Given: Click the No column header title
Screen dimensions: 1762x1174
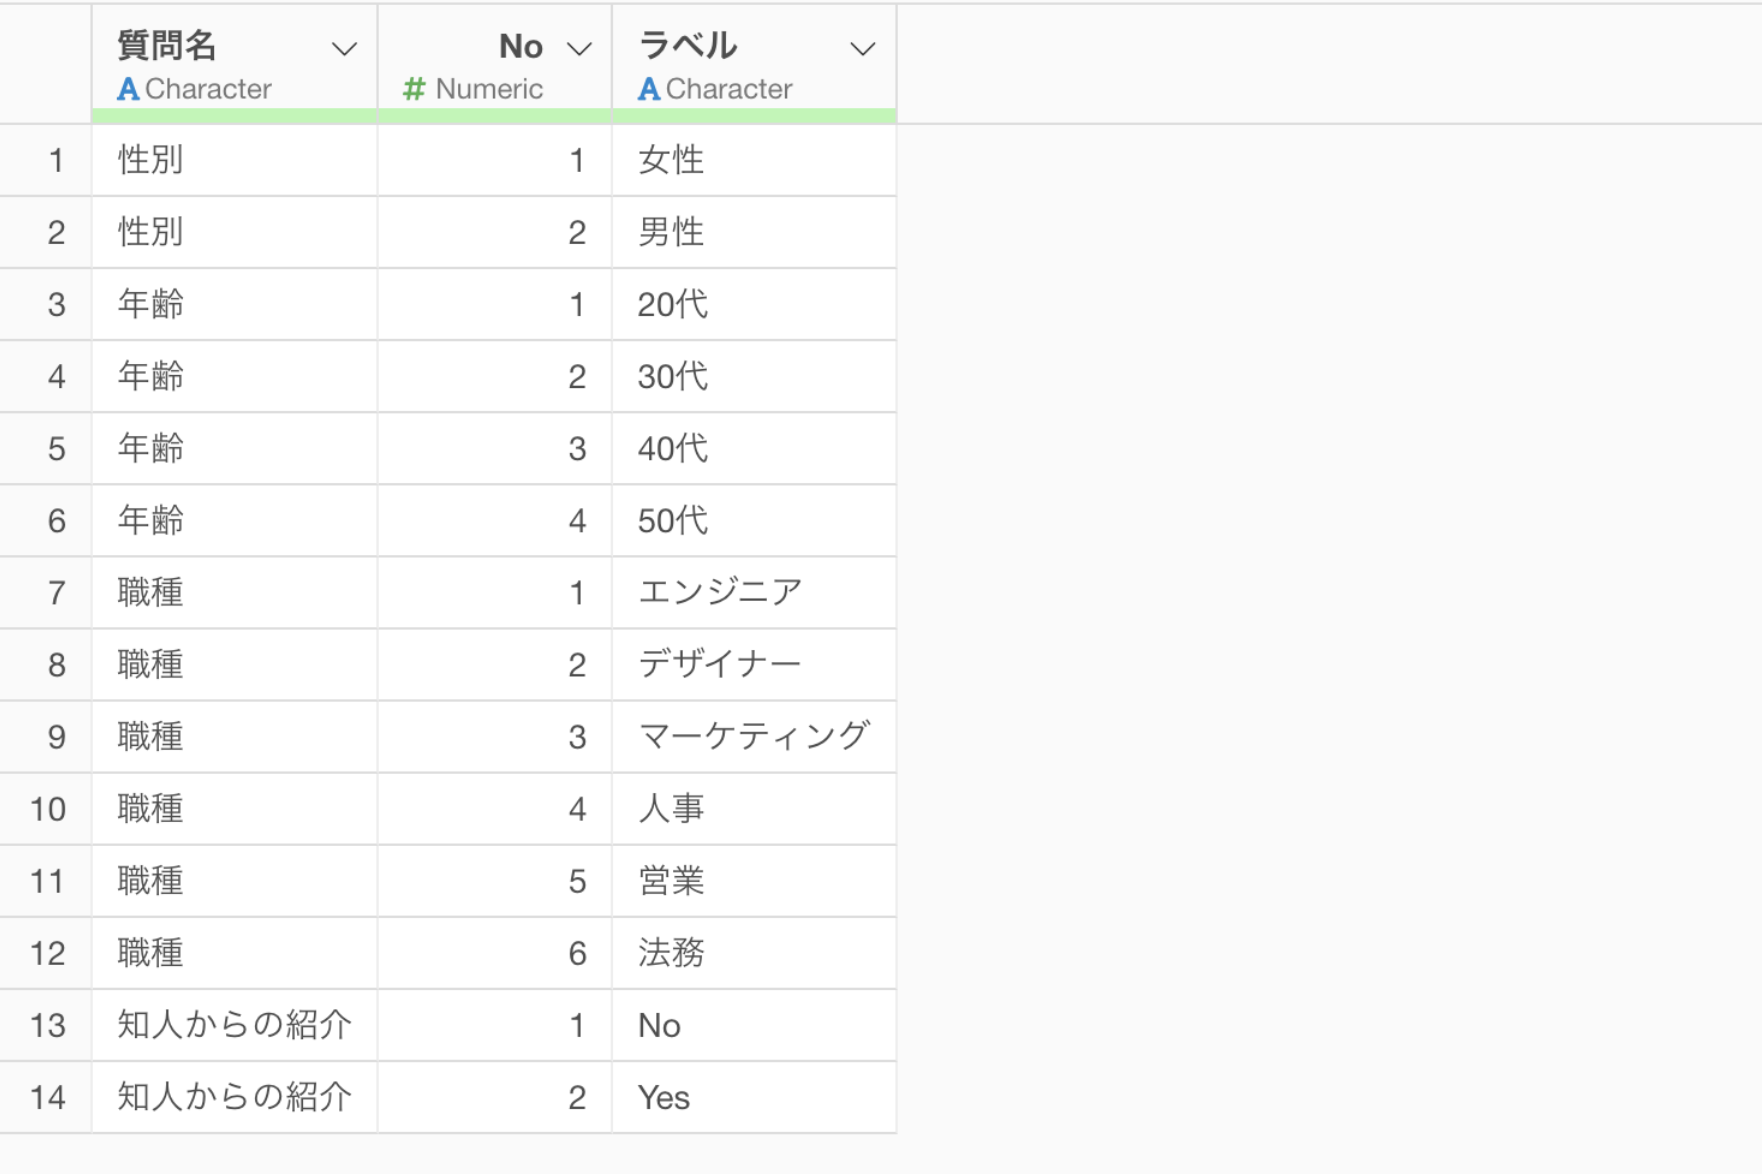Looking at the screenshot, I should 520,46.
